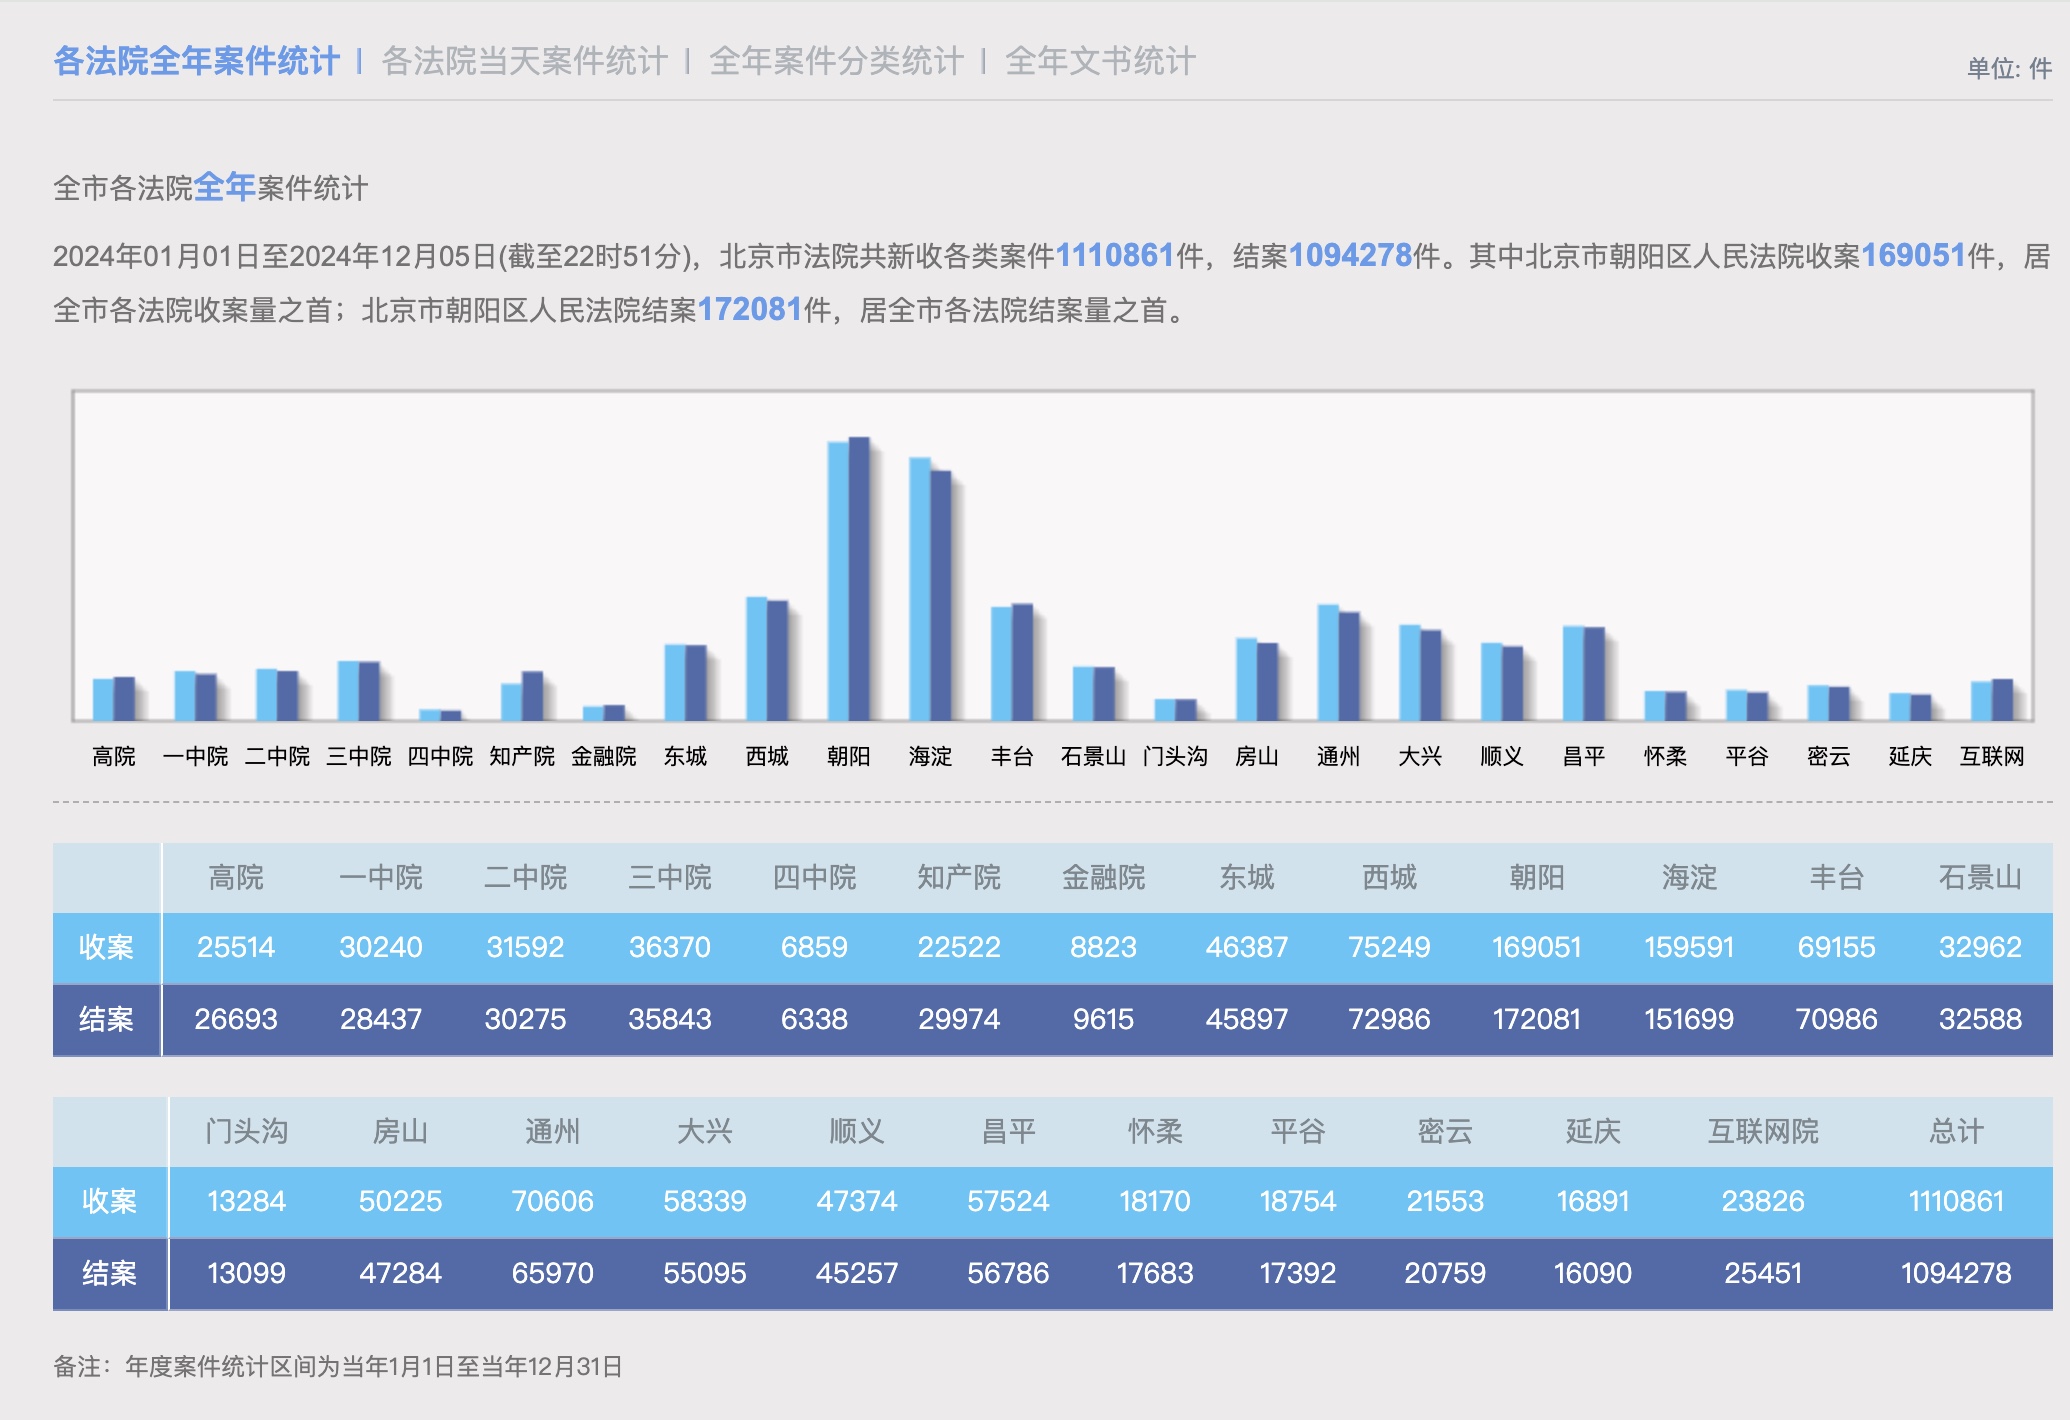Click 平谷 收案 value 18754
The height and width of the screenshot is (1420, 2070).
coord(1298,1201)
